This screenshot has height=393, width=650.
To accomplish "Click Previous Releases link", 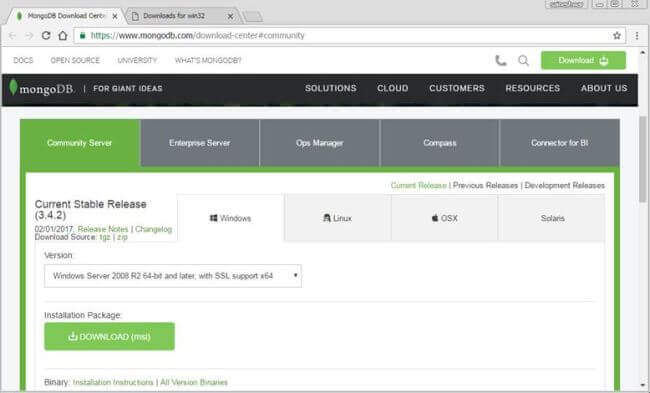I will [x=485, y=185].
